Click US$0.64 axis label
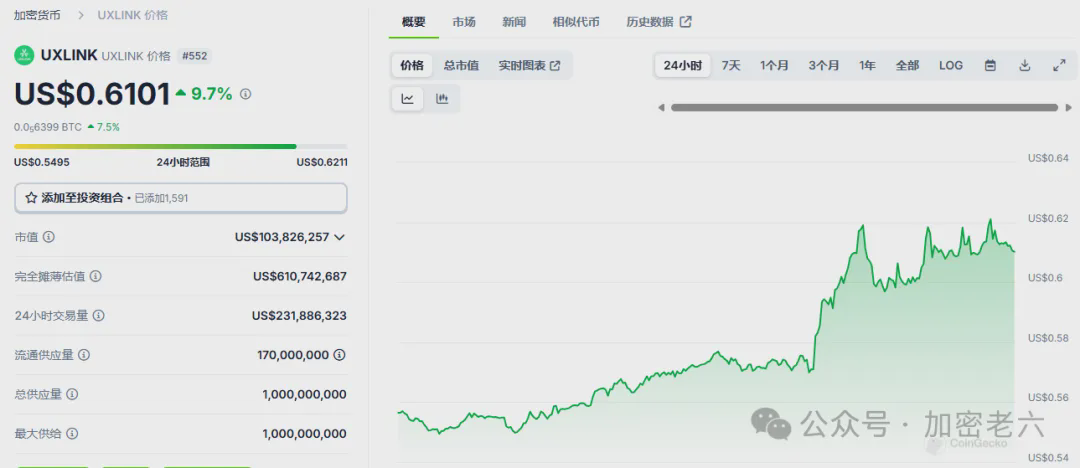This screenshot has height=468, width=1080. pos(1048,158)
